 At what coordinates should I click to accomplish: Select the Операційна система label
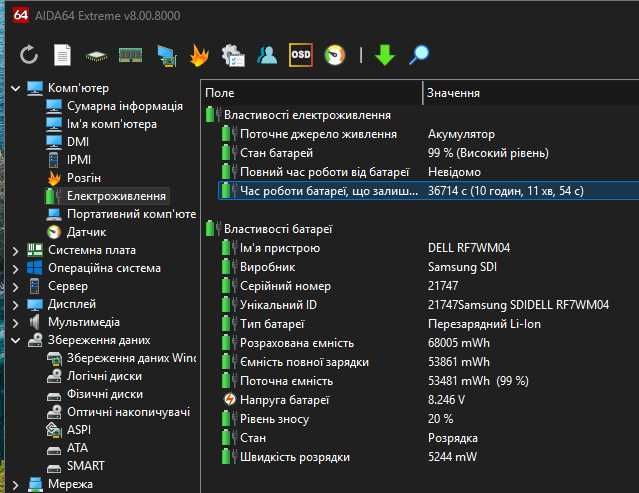point(104,268)
